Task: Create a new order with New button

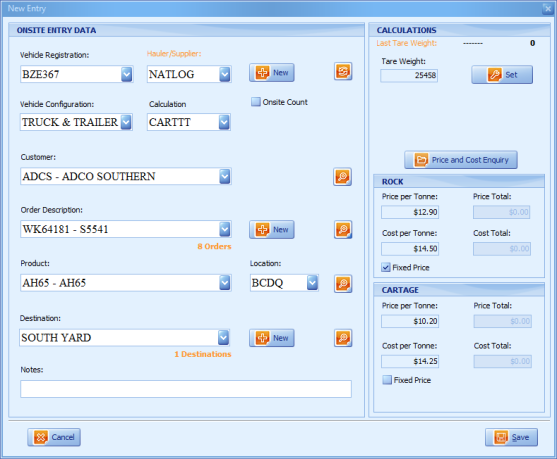Action: click(x=272, y=230)
